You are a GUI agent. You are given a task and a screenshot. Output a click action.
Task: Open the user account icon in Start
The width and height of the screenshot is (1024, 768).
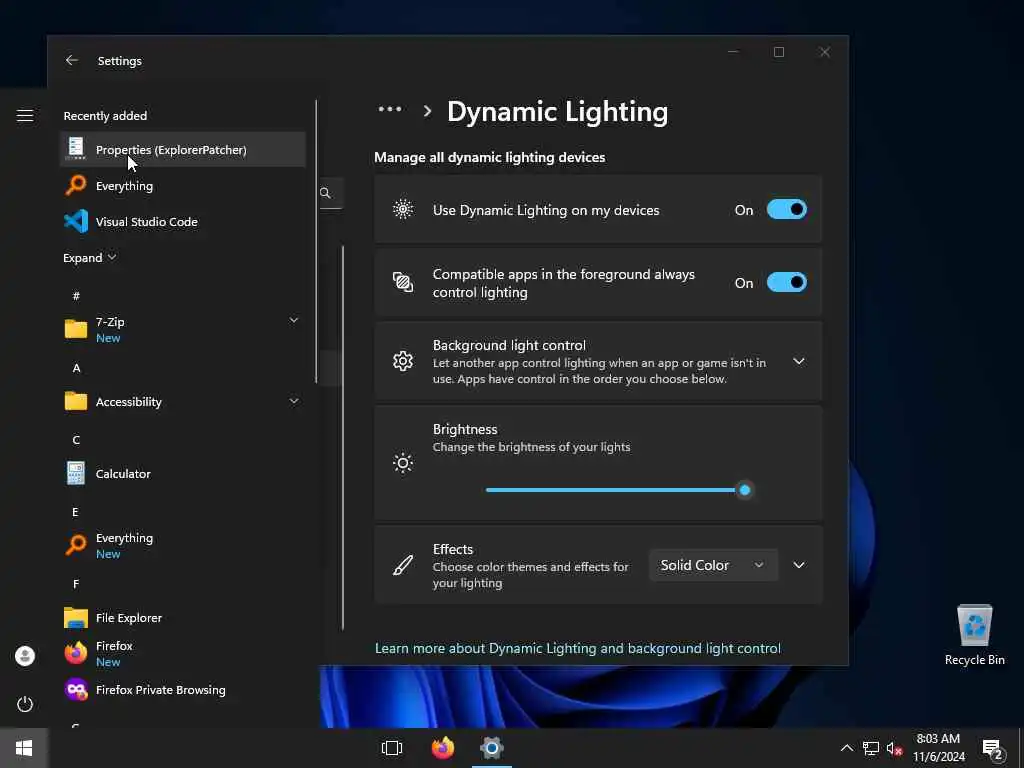(25, 656)
